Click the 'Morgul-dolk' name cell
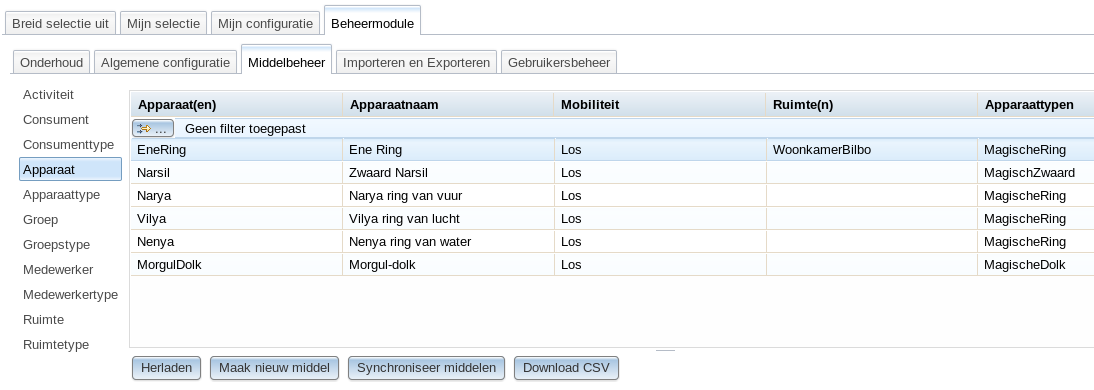 pyautogui.click(x=449, y=264)
